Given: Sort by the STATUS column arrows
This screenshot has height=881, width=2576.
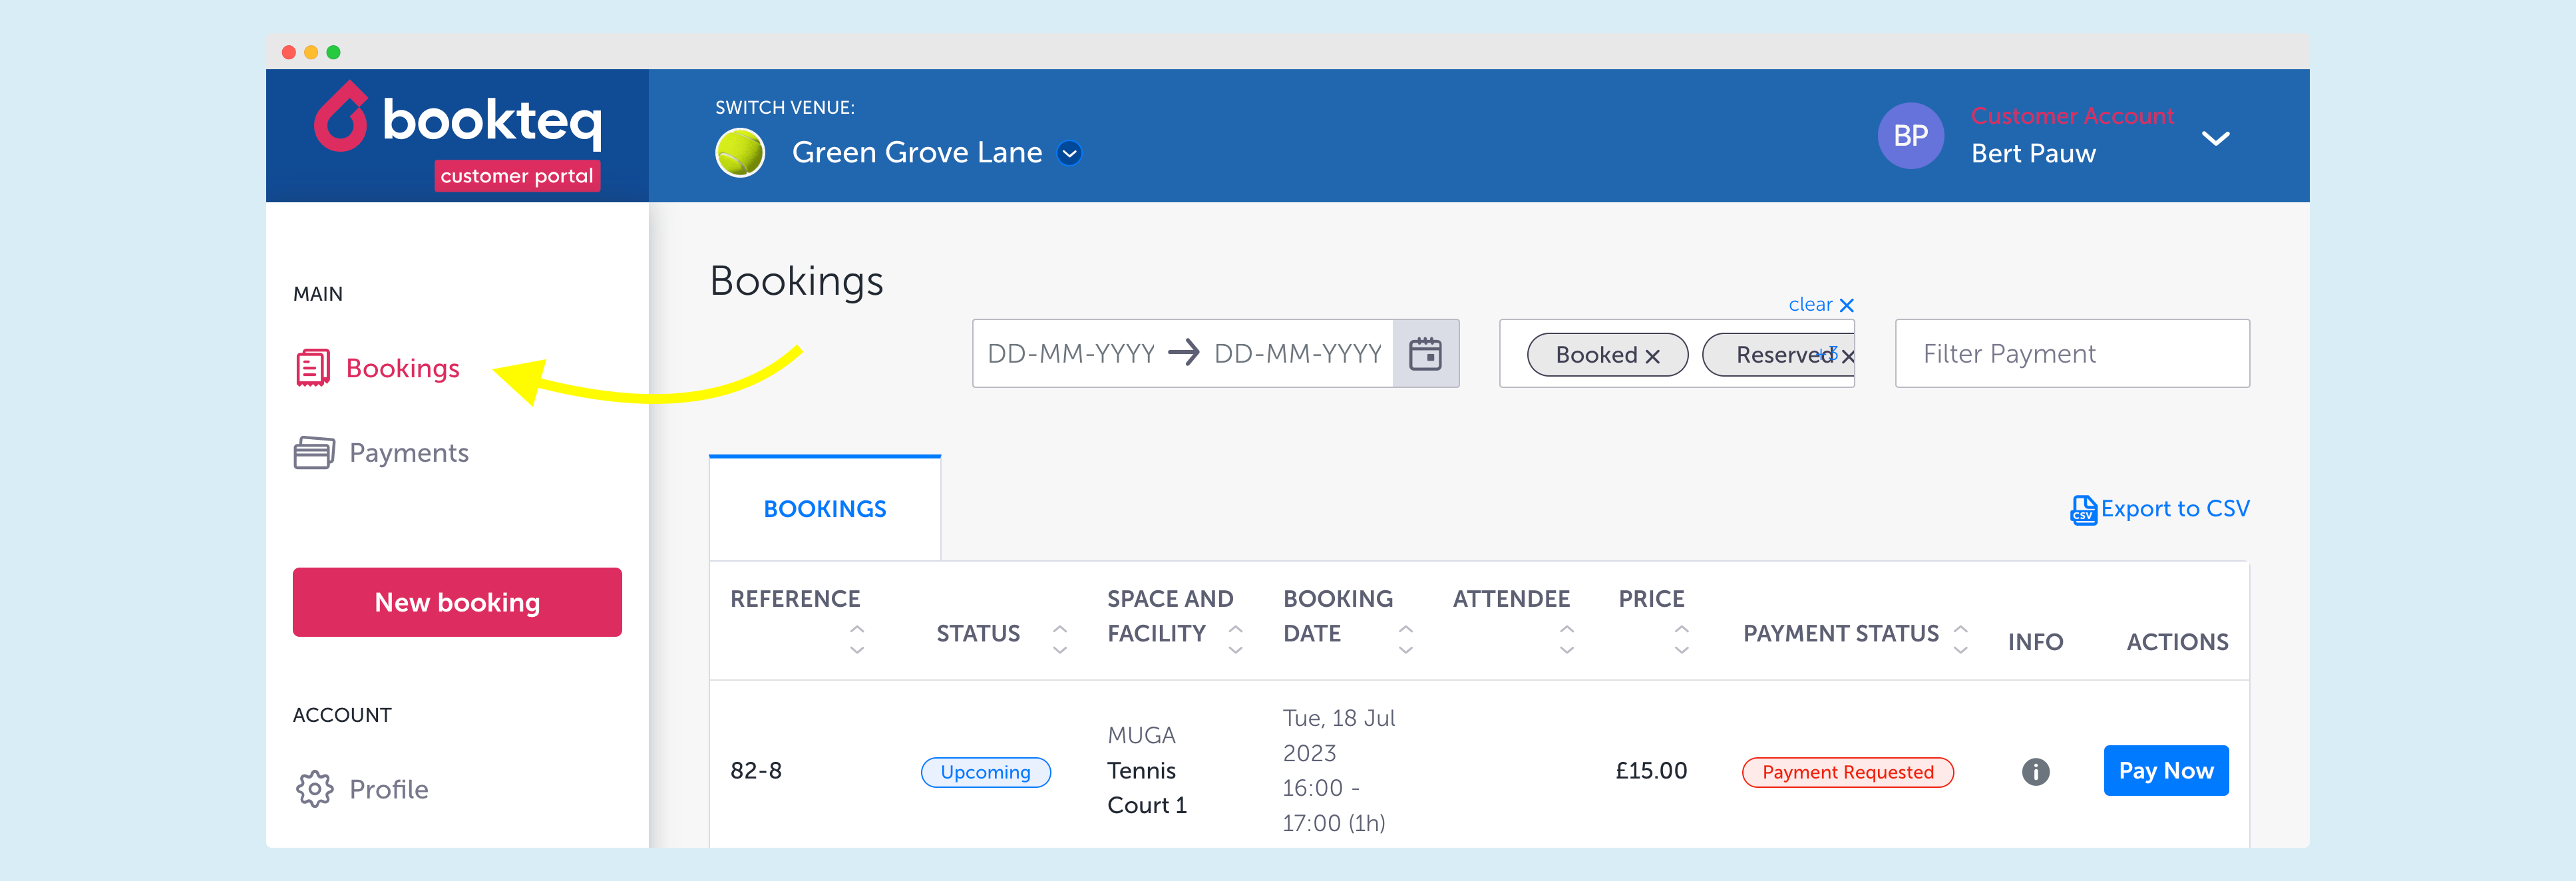Looking at the screenshot, I should tap(1060, 639).
